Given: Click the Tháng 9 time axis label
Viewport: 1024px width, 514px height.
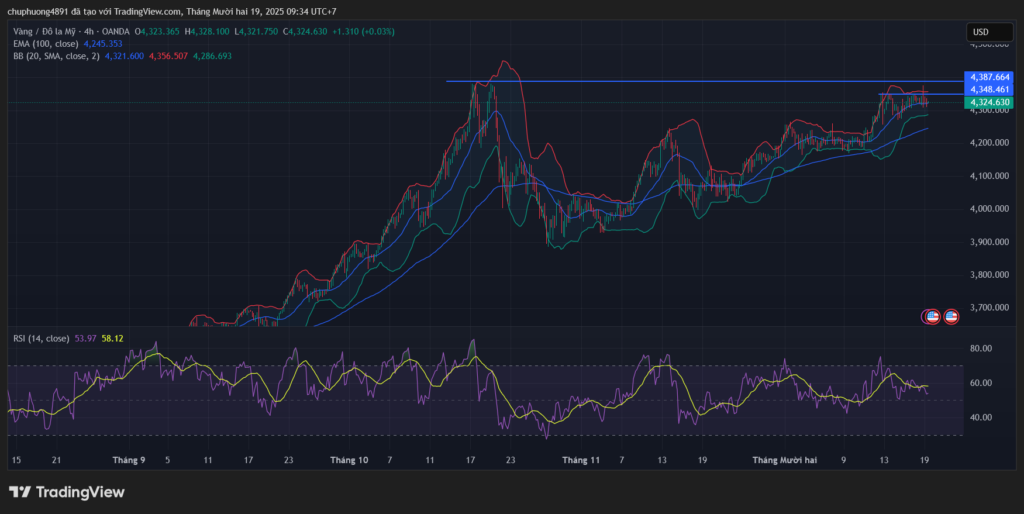Looking at the screenshot, I should pos(129,459).
